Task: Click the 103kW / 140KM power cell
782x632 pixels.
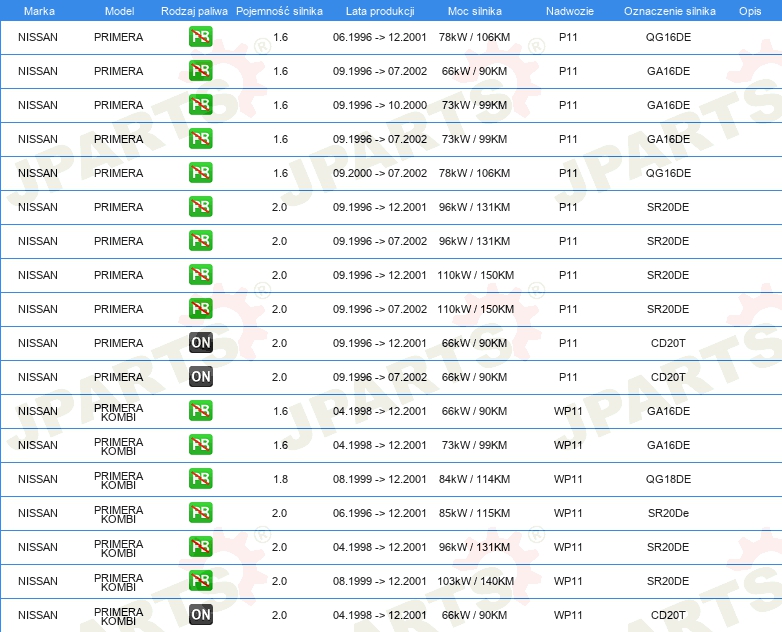Action: pos(475,581)
